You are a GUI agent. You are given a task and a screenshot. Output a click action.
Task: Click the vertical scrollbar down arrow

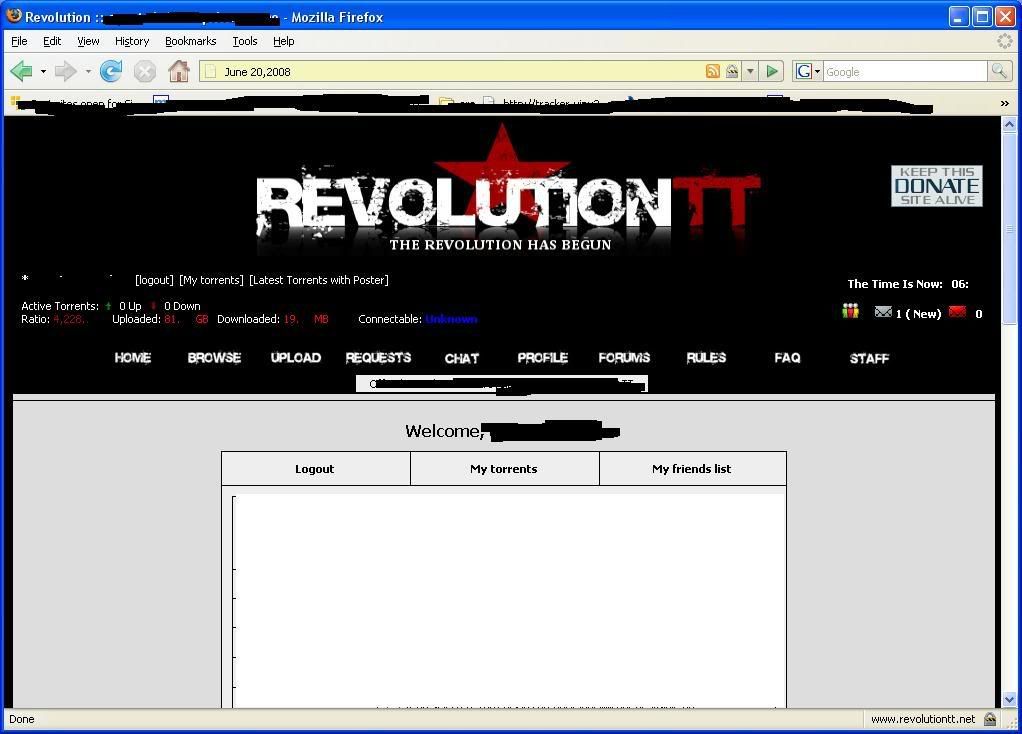coord(1009,699)
